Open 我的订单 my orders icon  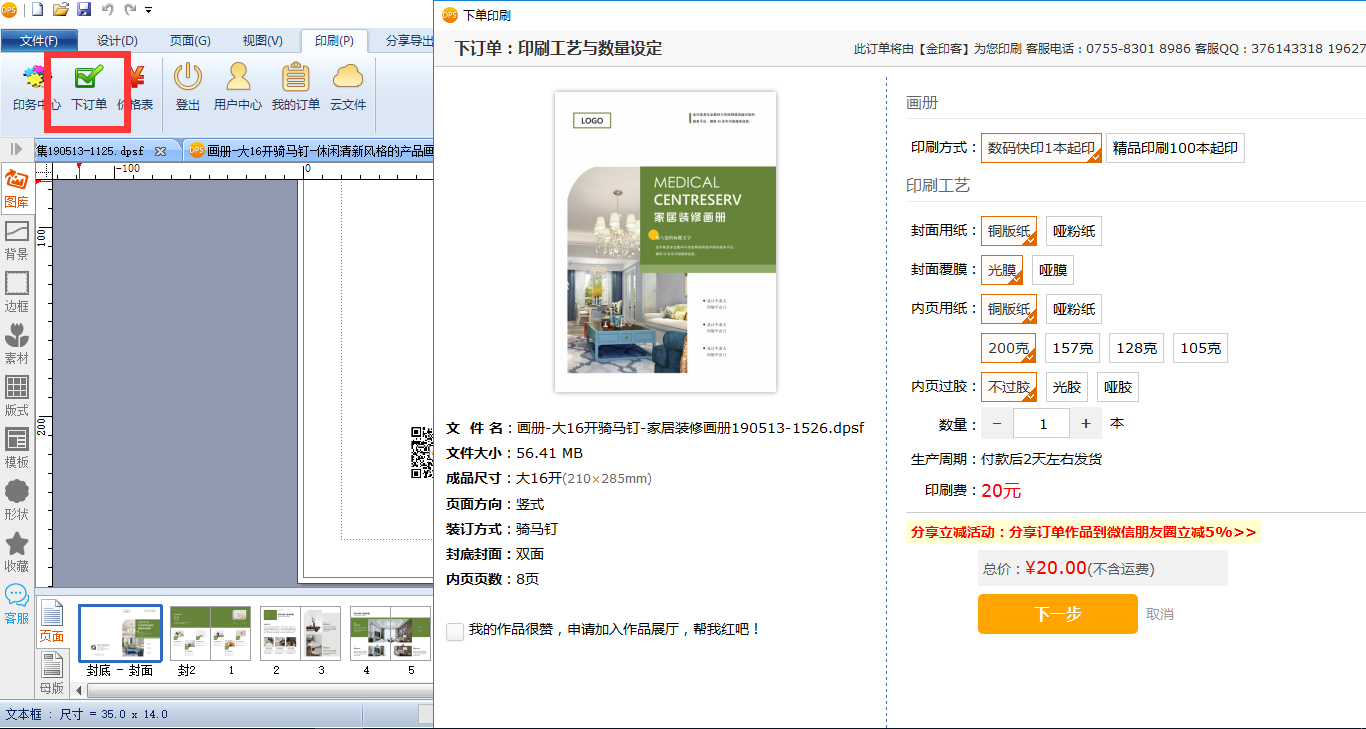click(x=296, y=86)
